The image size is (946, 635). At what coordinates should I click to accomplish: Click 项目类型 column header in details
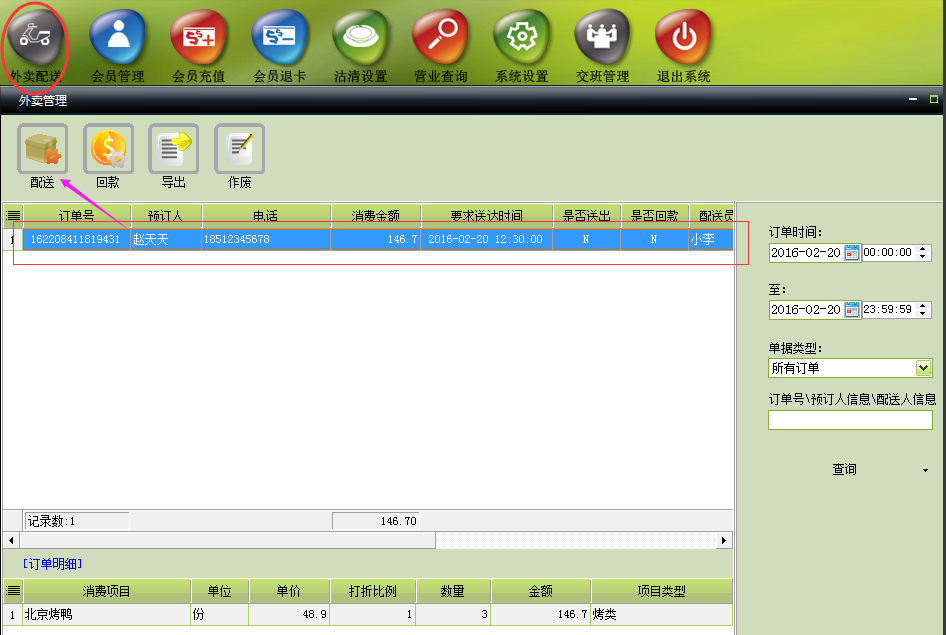[661, 591]
